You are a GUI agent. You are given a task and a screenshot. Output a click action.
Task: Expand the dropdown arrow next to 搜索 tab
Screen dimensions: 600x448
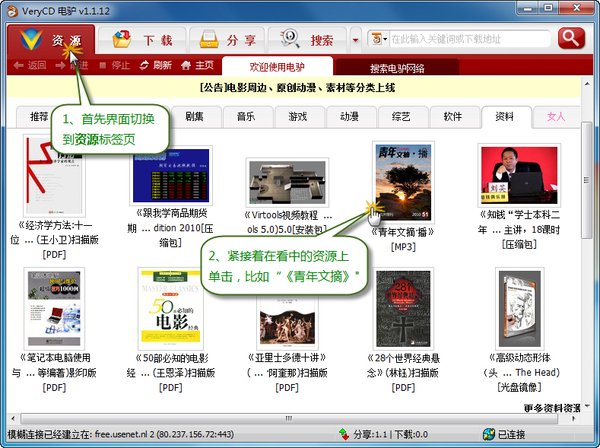[x=355, y=40]
